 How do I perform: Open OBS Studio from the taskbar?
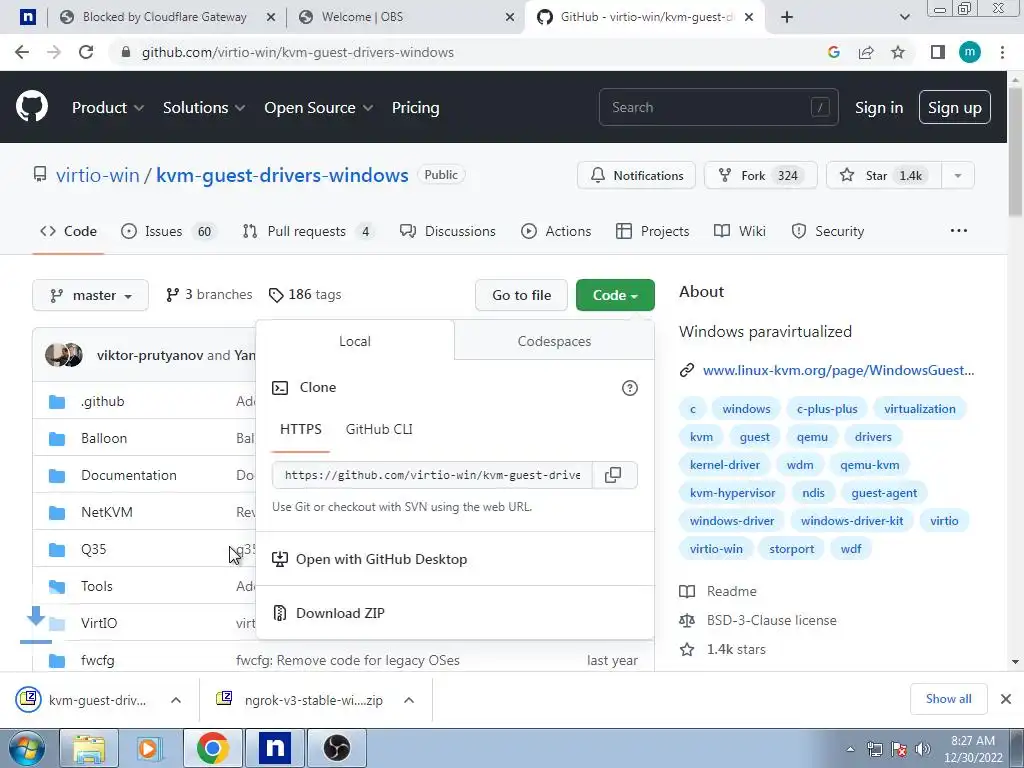pyautogui.click(x=337, y=748)
